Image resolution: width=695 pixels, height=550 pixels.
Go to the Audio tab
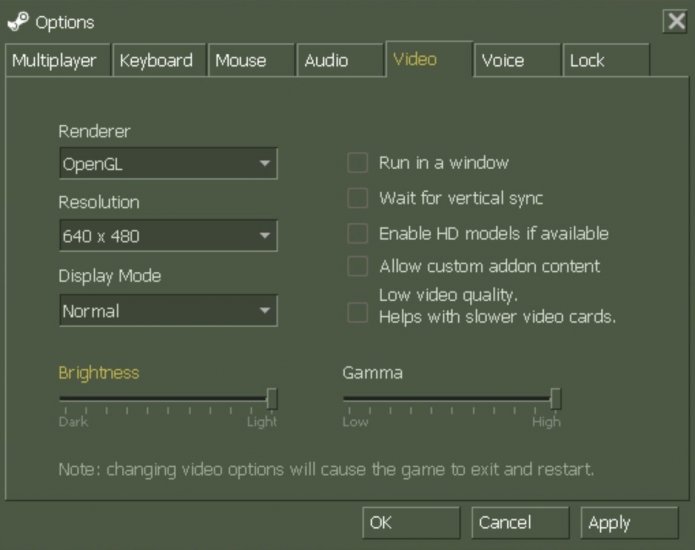pyautogui.click(x=326, y=61)
